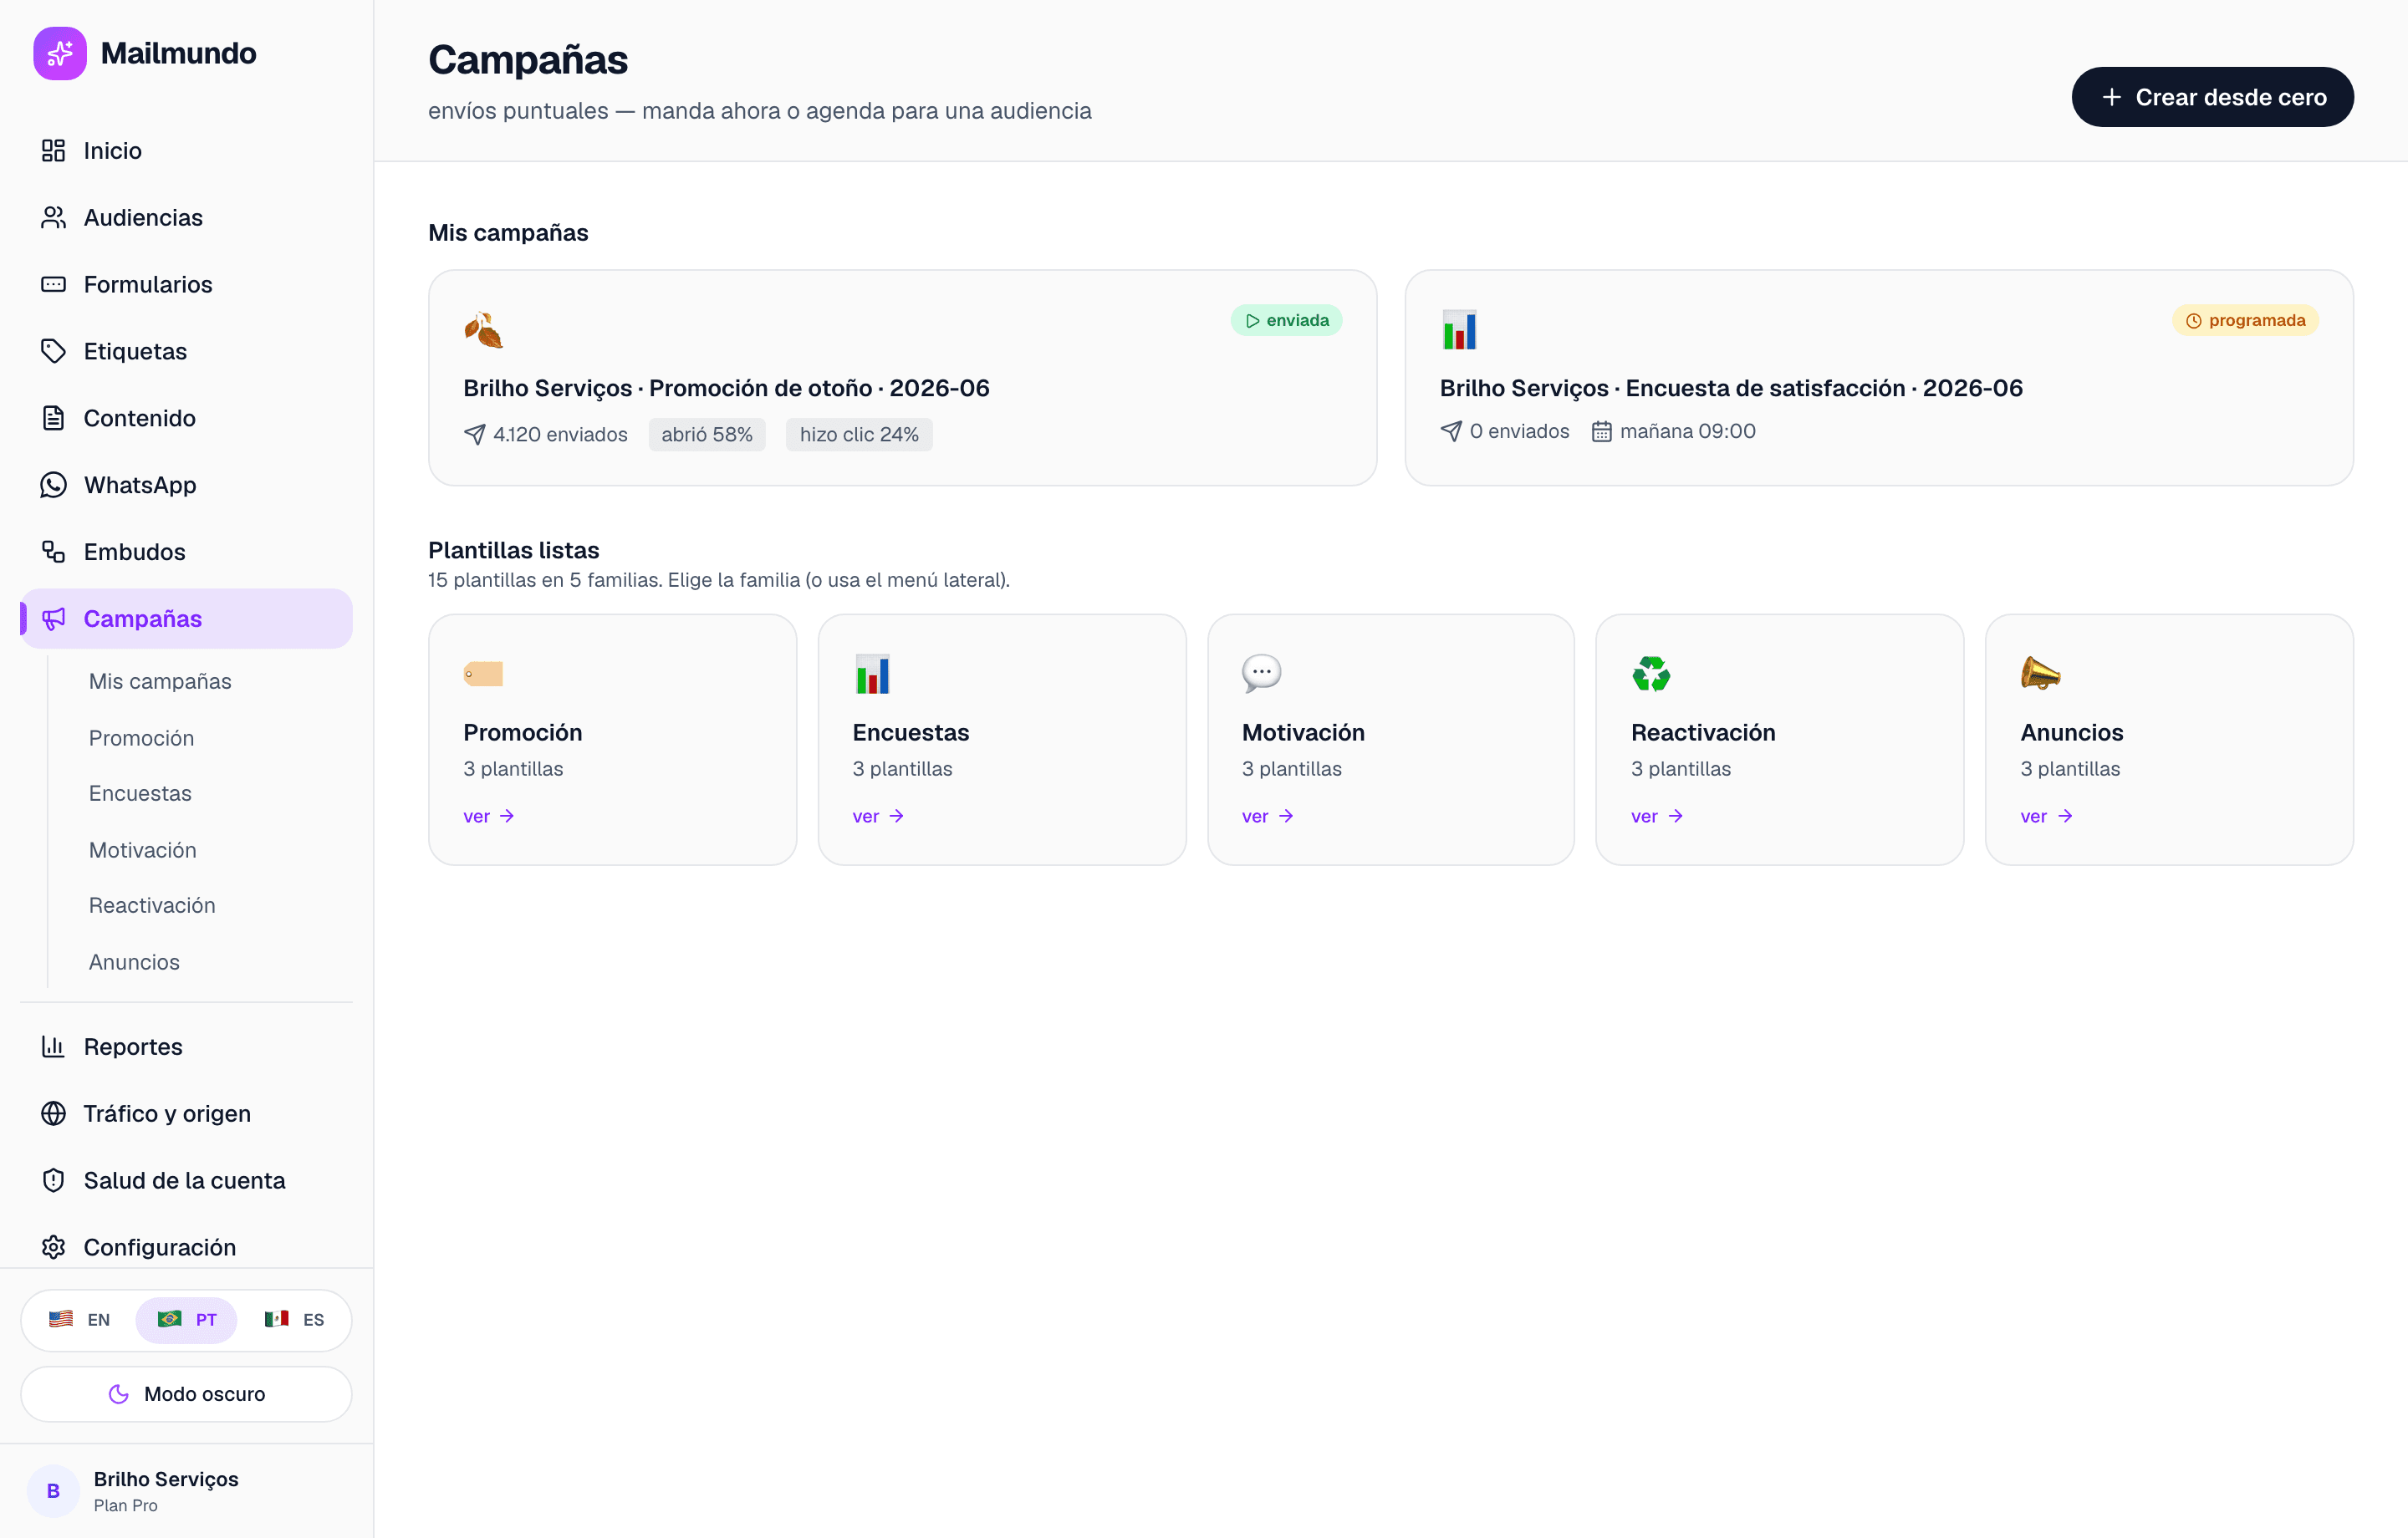The height and width of the screenshot is (1538, 2408).
Task: Click the recycle icon on Reactivación card
Action: pos(1651,674)
